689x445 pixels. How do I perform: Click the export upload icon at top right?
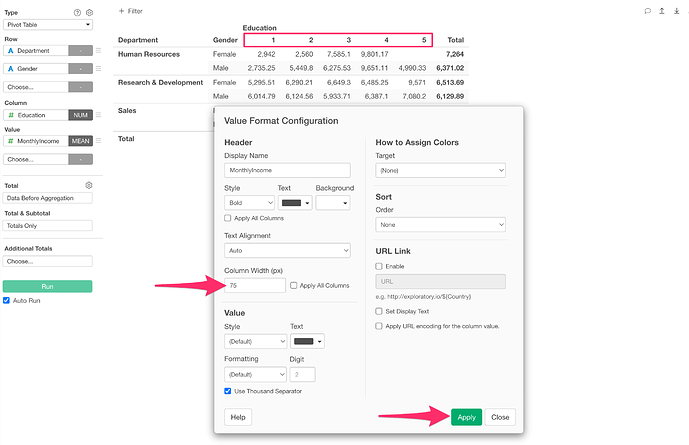[x=662, y=11]
